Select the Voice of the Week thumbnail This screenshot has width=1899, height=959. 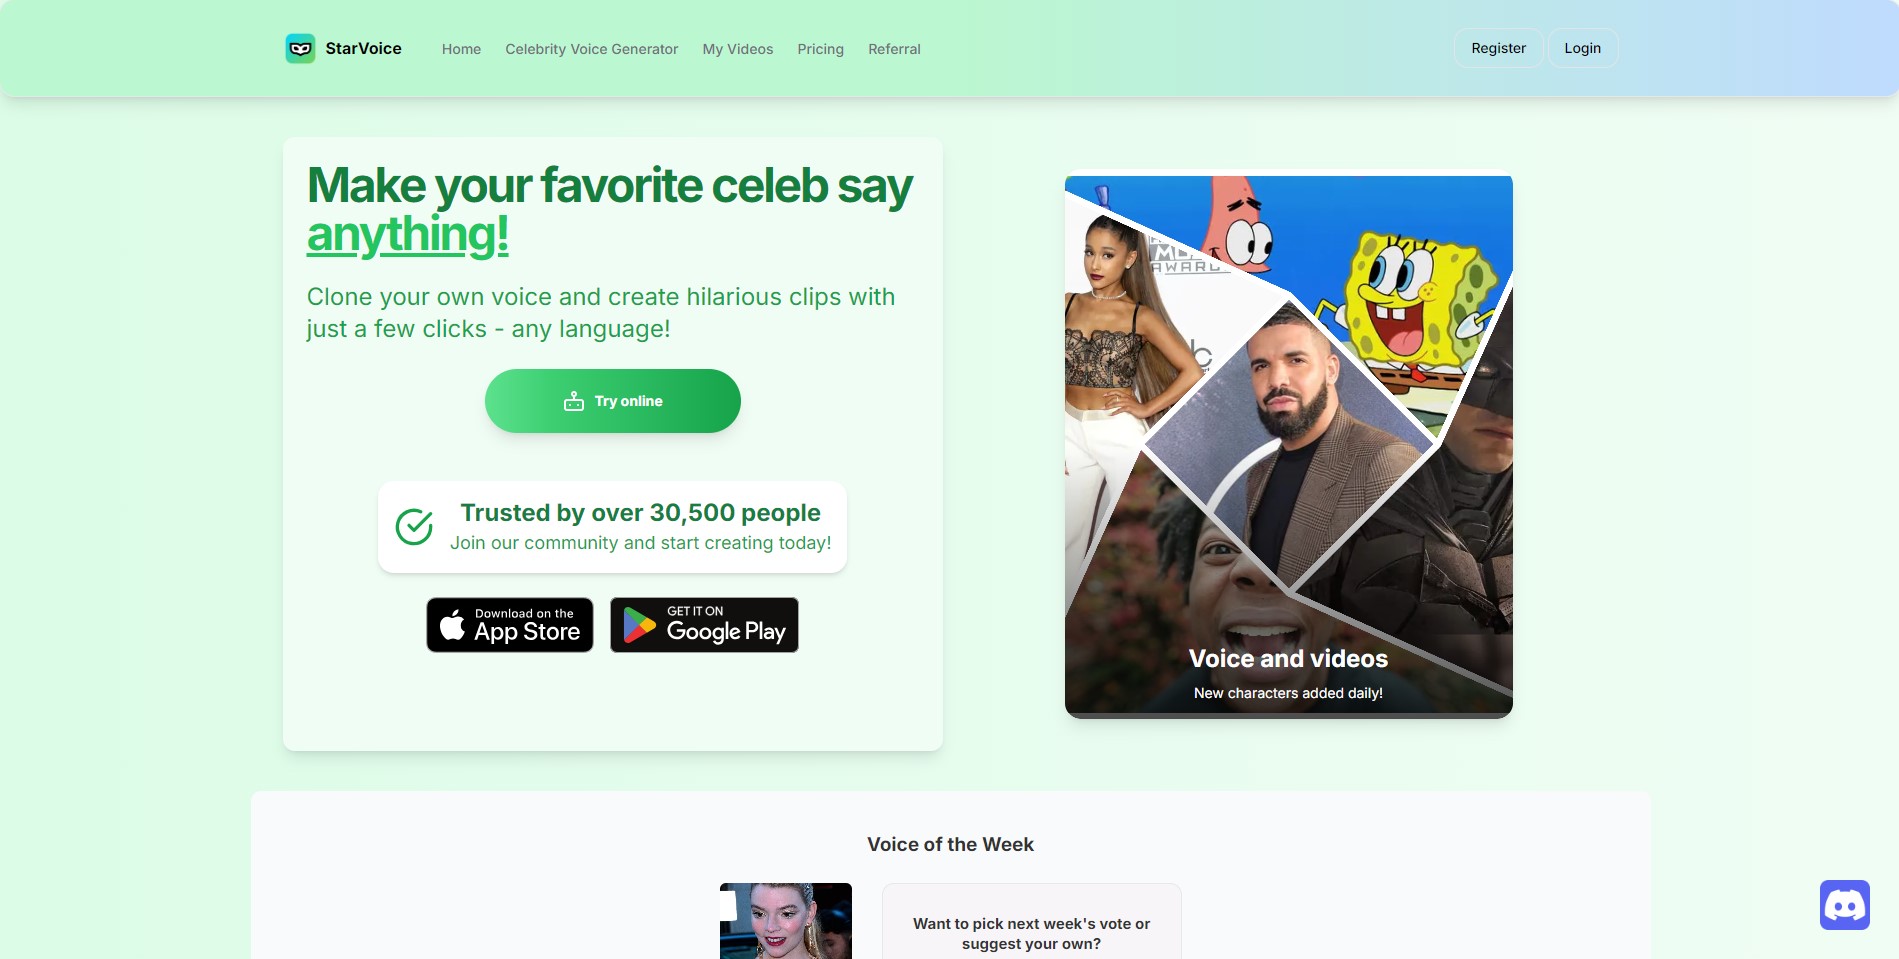[786, 921]
